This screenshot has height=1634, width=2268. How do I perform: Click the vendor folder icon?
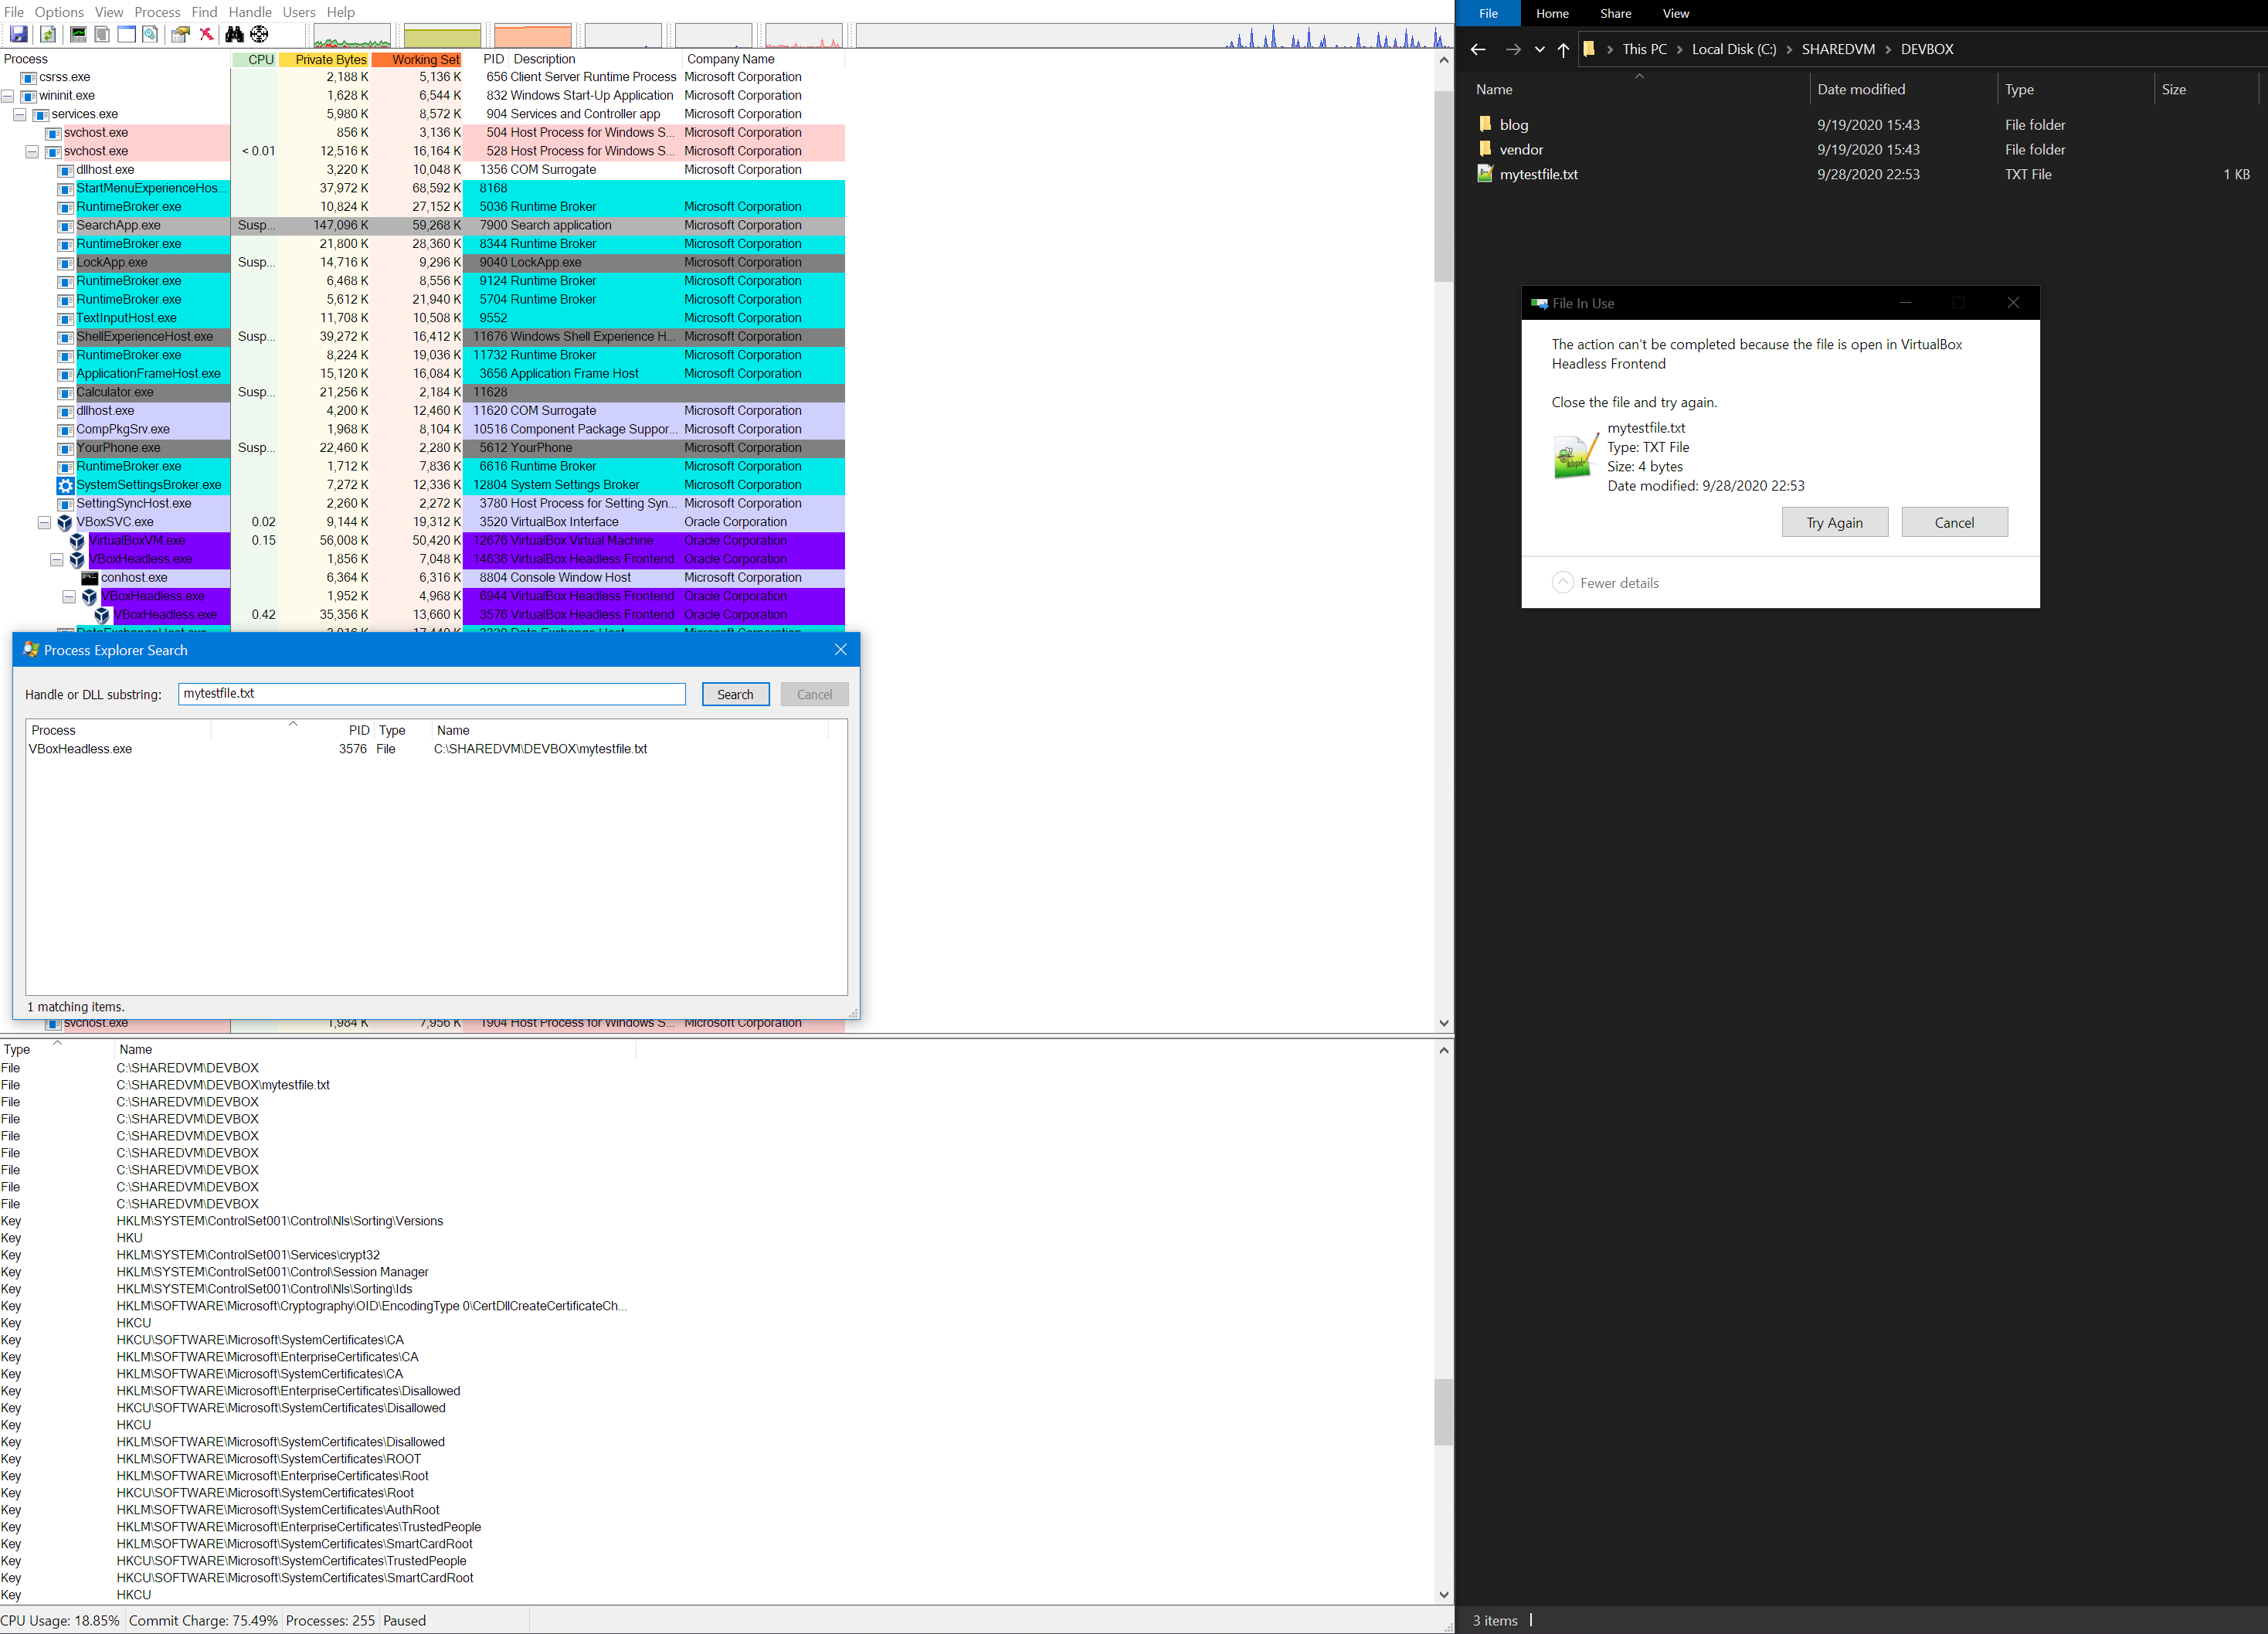(x=1485, y=149)
